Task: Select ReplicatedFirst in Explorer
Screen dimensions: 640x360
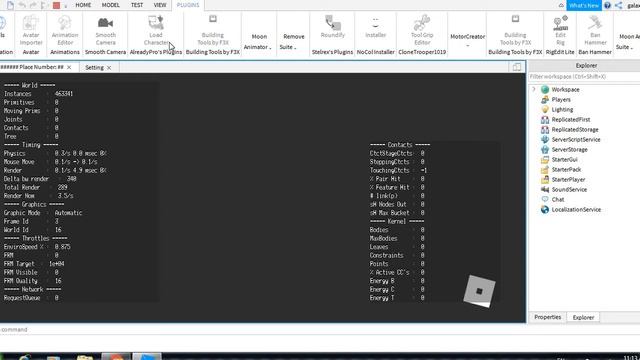Action: pyautogui.click(x=571, y=120)
